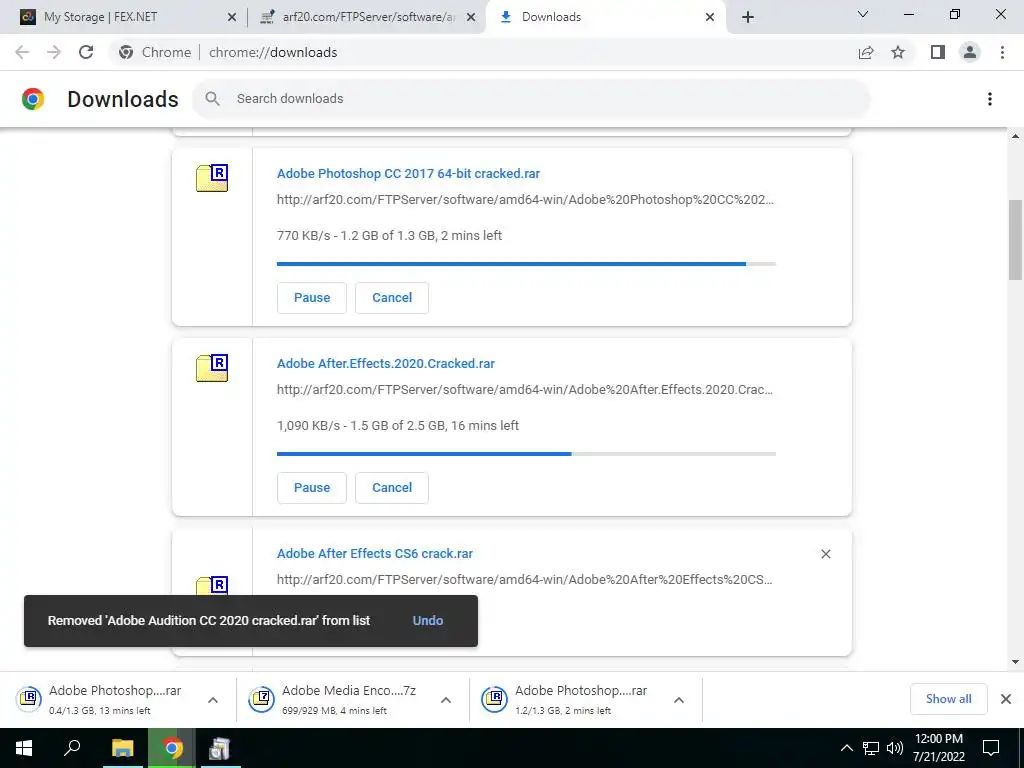Pause the After.Effects.2020 download

pos(312,488)
